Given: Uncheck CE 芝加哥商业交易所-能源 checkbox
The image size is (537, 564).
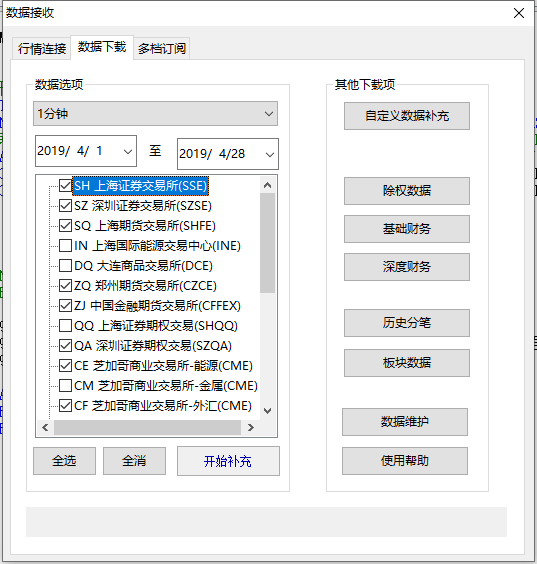Looking at the screenshot, I should pos(65,365).
